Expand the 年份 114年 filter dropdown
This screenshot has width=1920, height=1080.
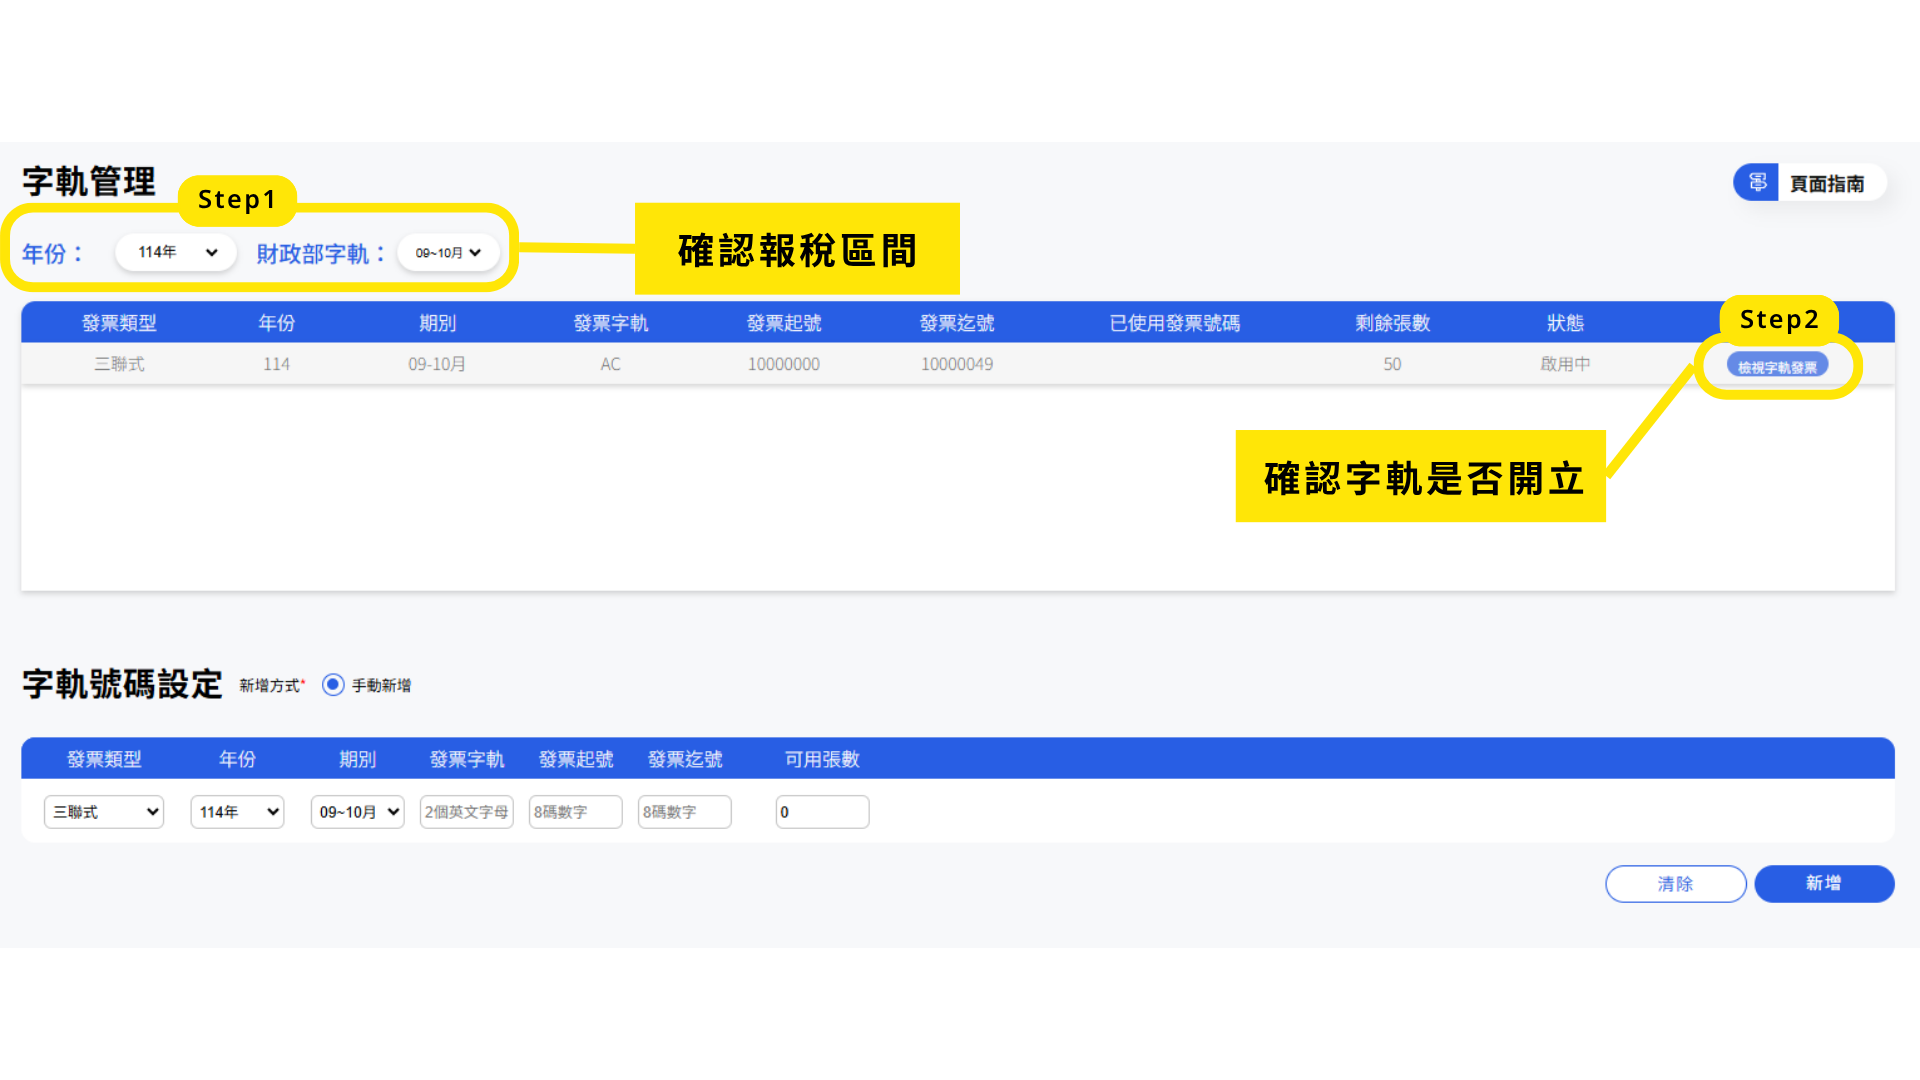pyautogui.click(x=176, y=252)
